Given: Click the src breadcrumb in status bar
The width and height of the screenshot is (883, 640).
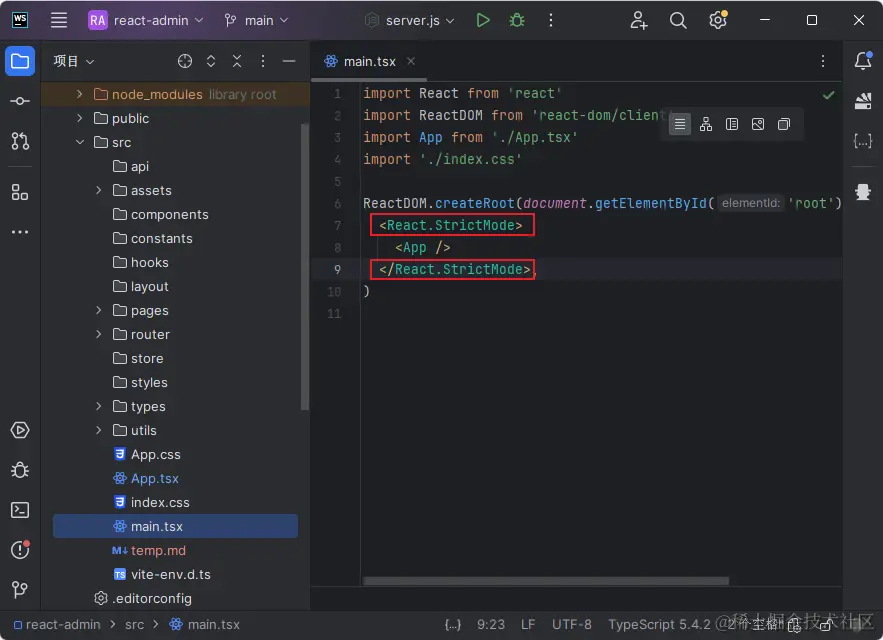Looking at the screenshot, I should tap(135, 625).
